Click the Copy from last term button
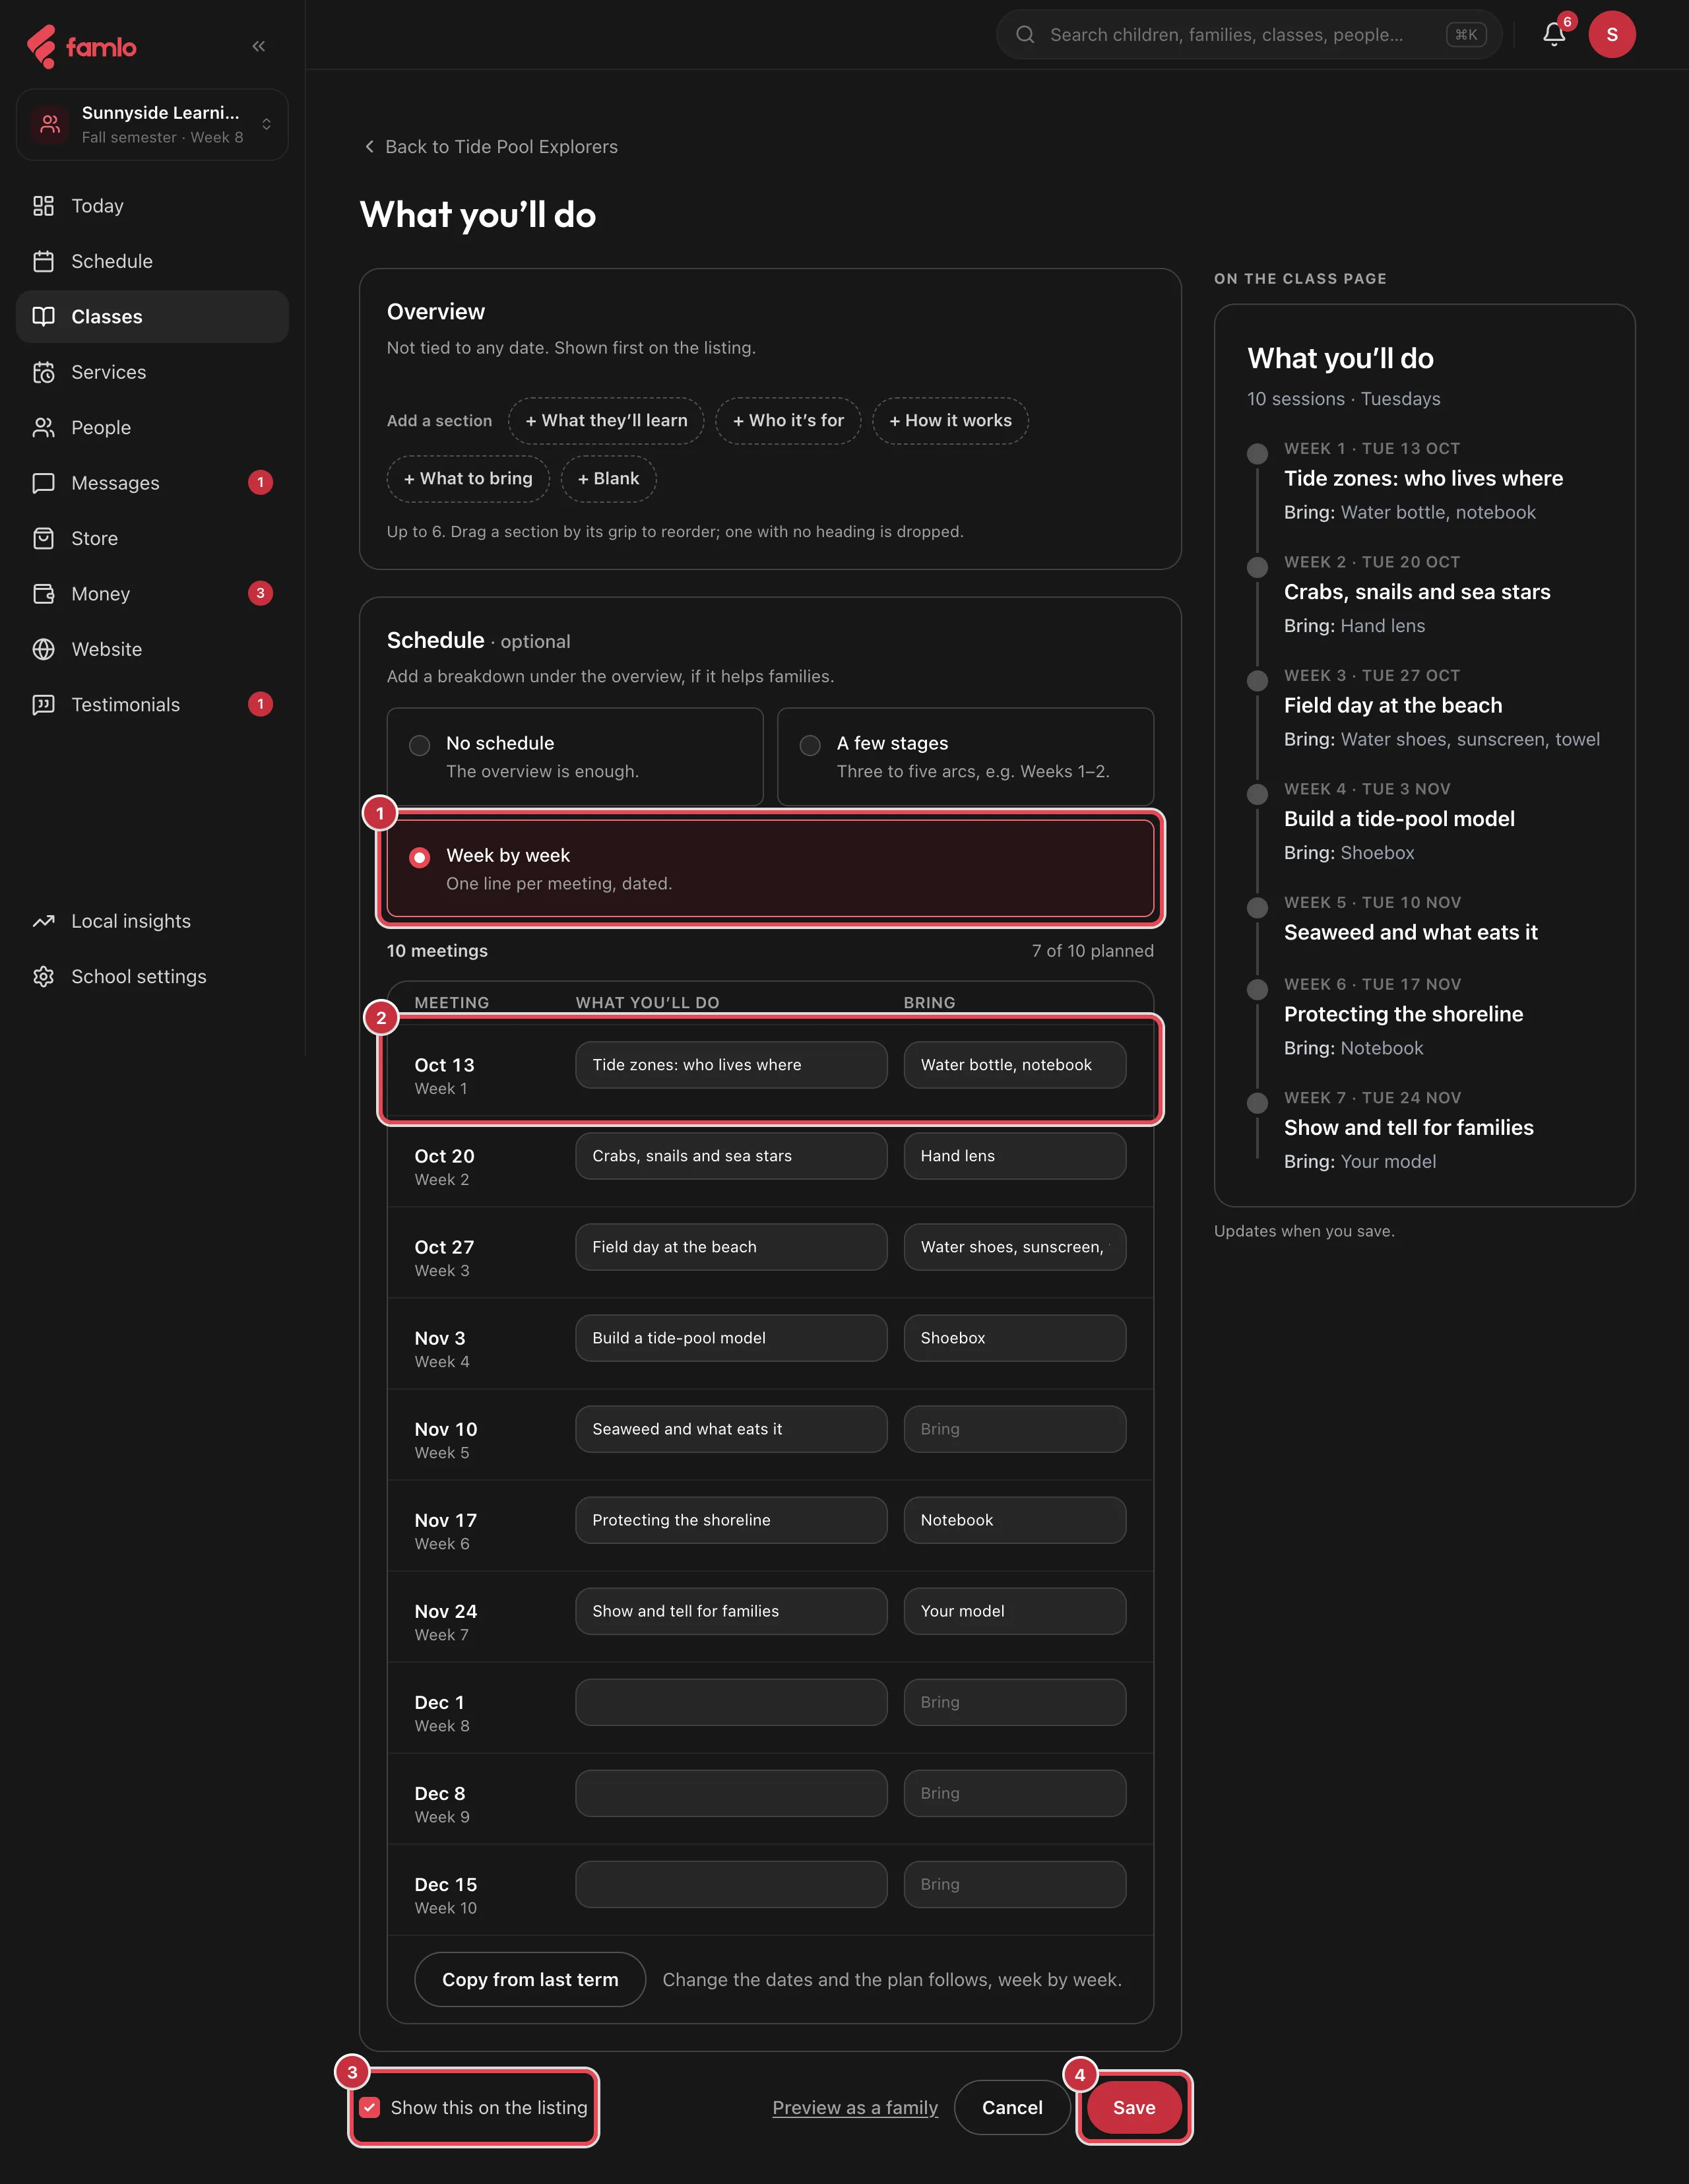 click(530, 1979)
